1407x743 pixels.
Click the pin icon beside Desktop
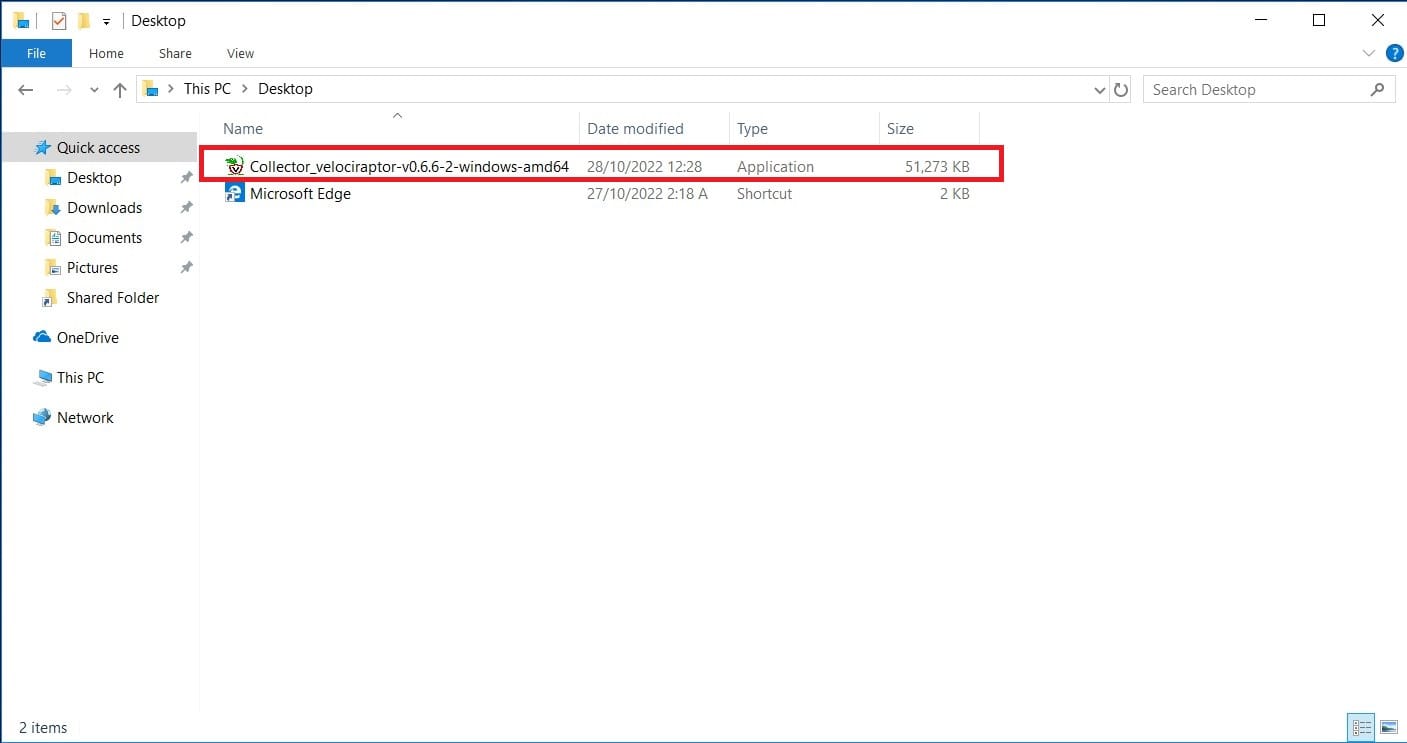[186, 178]
